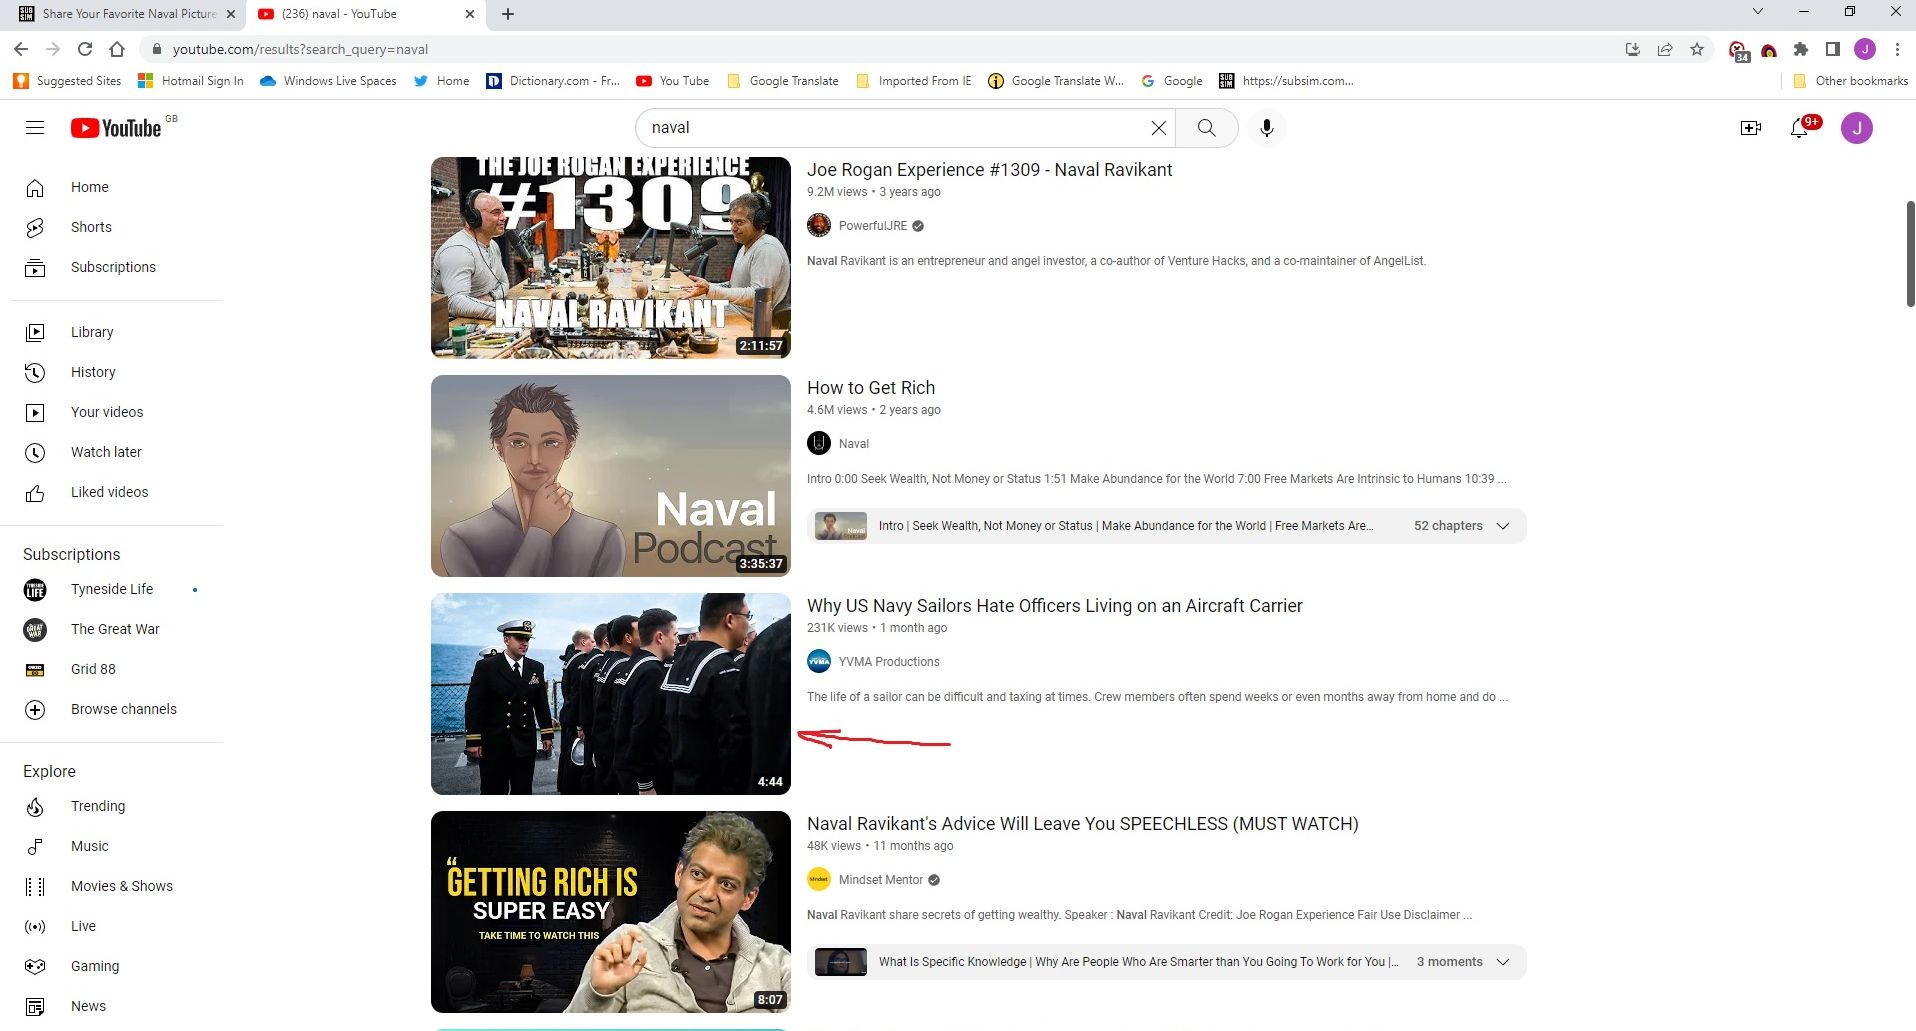Open the Navy sailors video thumbnail
The image size is (1916, 1031).
611,694
